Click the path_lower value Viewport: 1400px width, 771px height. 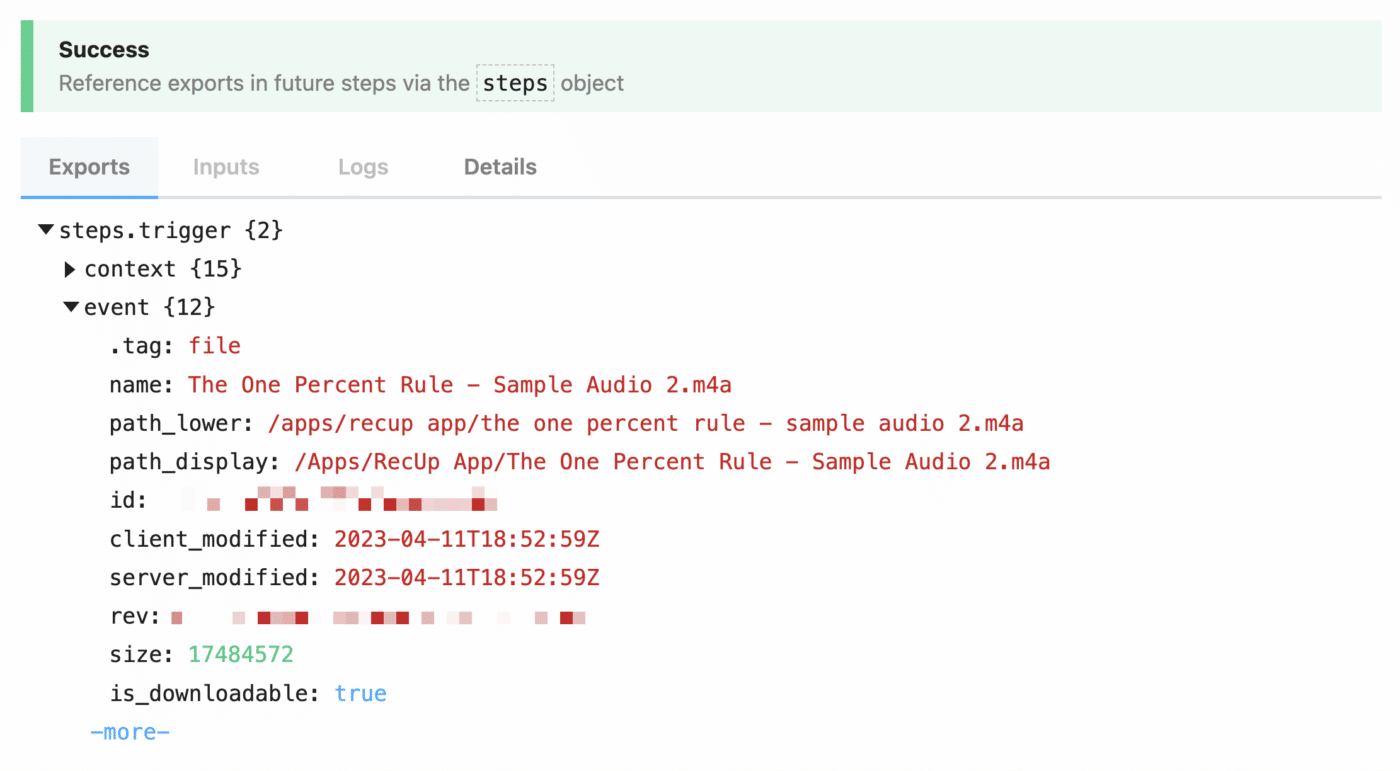point(646,423)
